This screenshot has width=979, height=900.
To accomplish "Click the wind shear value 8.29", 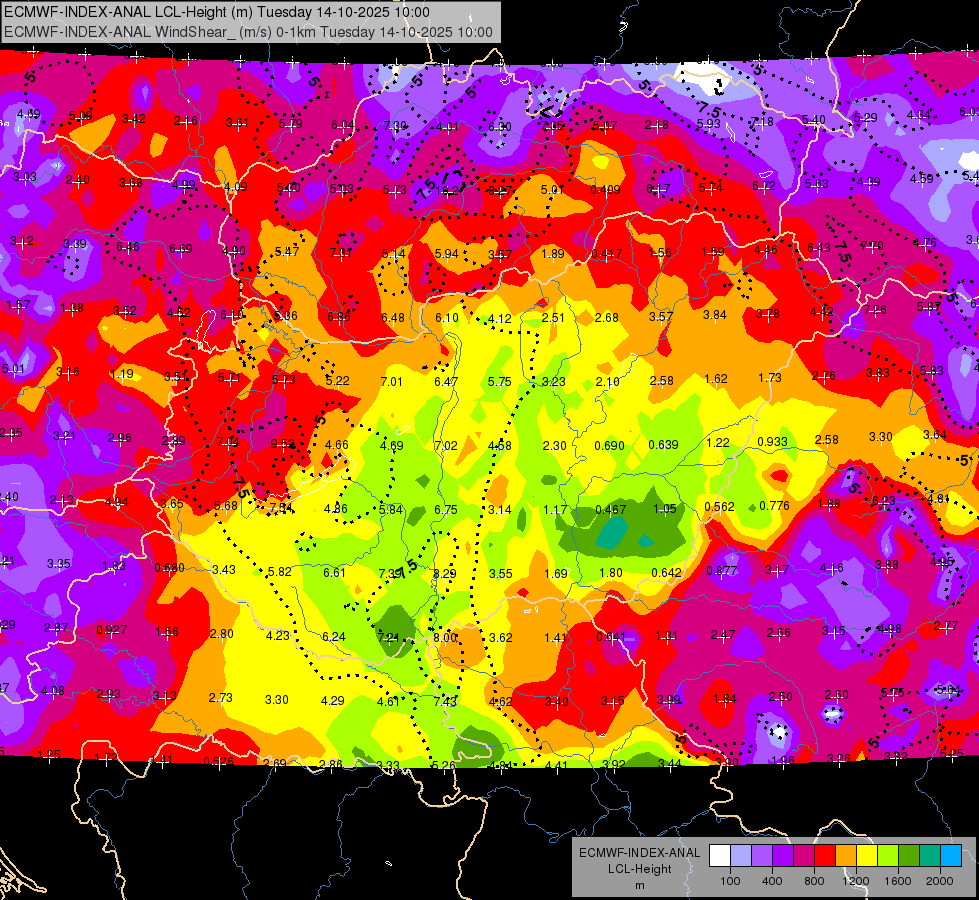I will 445,573.
